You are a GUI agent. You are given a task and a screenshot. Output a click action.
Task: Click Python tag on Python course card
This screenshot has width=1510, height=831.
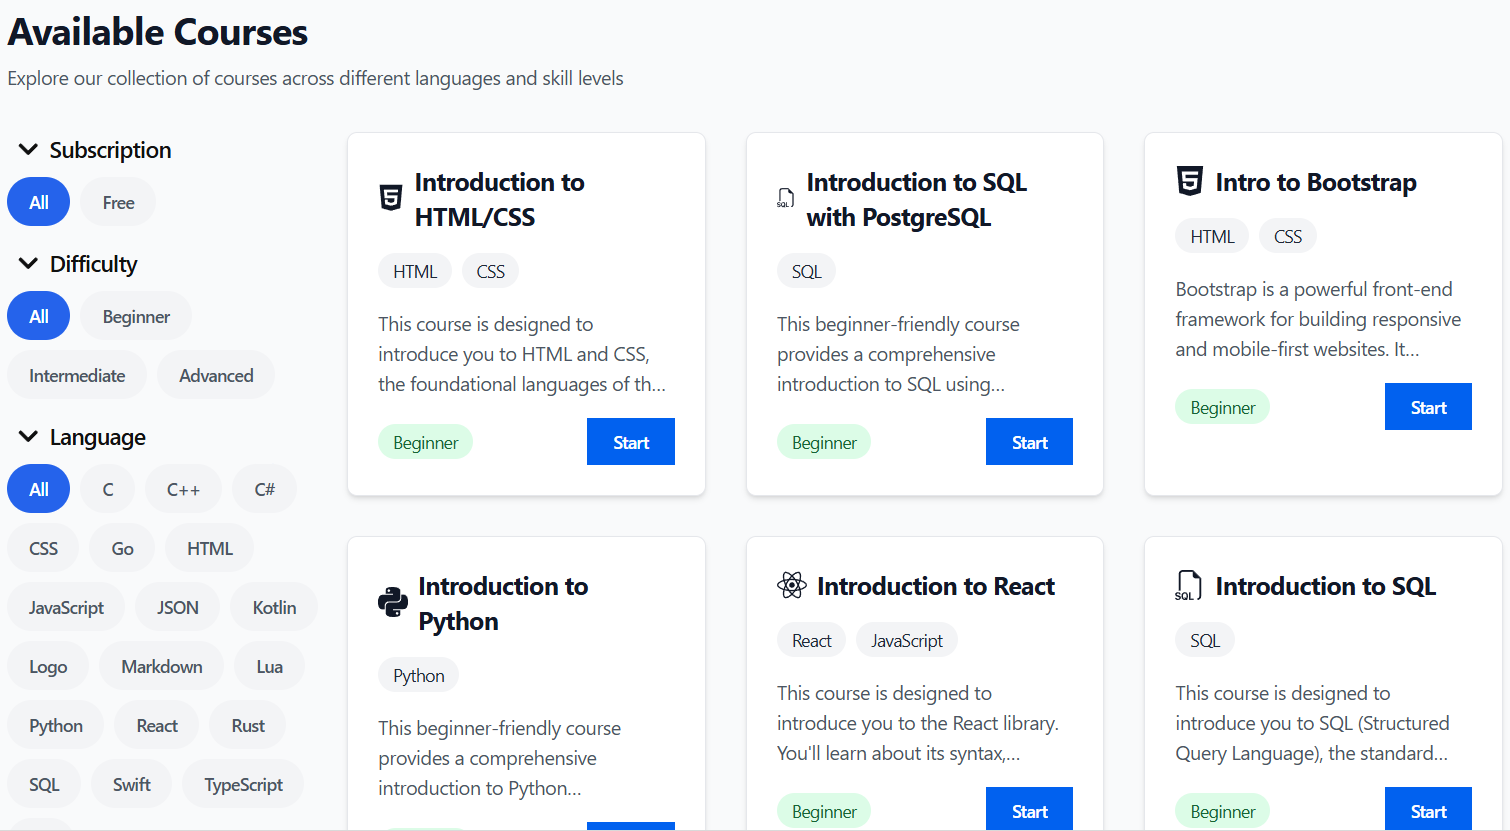(x=418, y=675)
